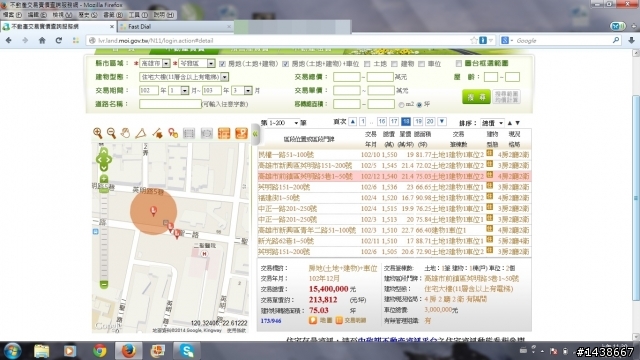The height and width of the screenshot is (360, 640).
Task: Choose the triangle measure tool above map
Action: pyautogui.click(x=141, y=133)
